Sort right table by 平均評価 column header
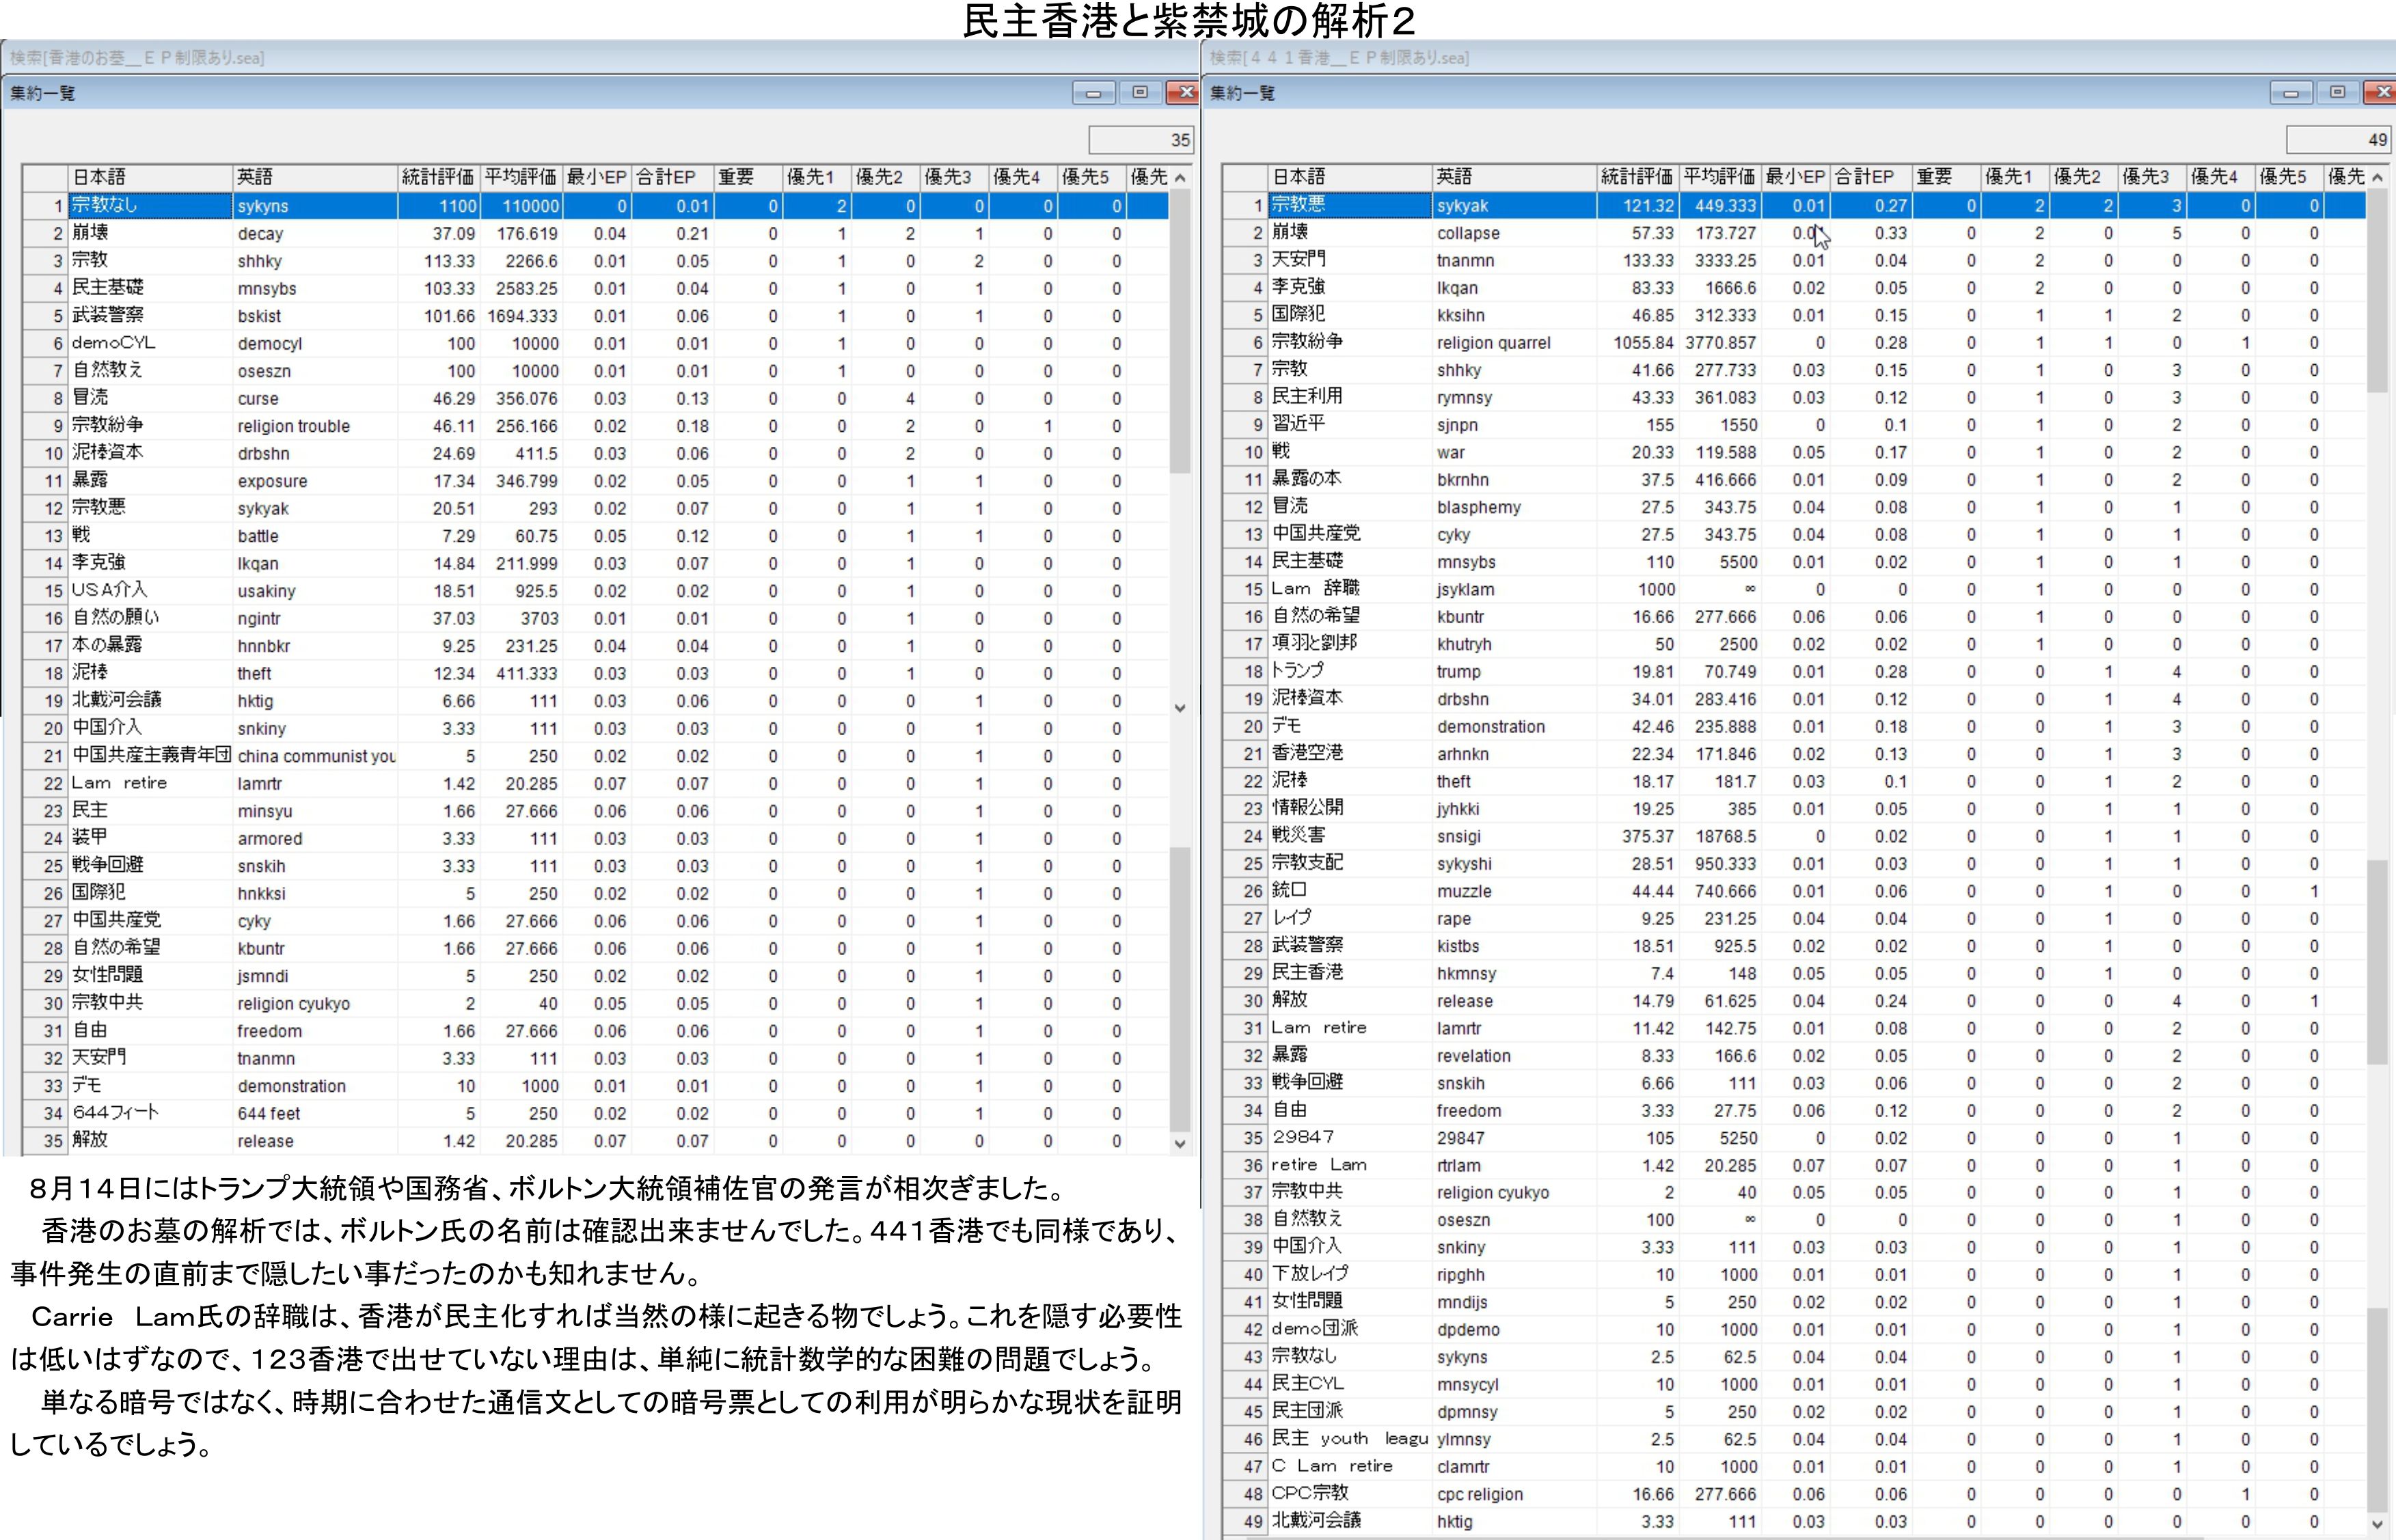Image resolution: width=2396 pixels, height=1540 pixels. [x=1719, y=177]
